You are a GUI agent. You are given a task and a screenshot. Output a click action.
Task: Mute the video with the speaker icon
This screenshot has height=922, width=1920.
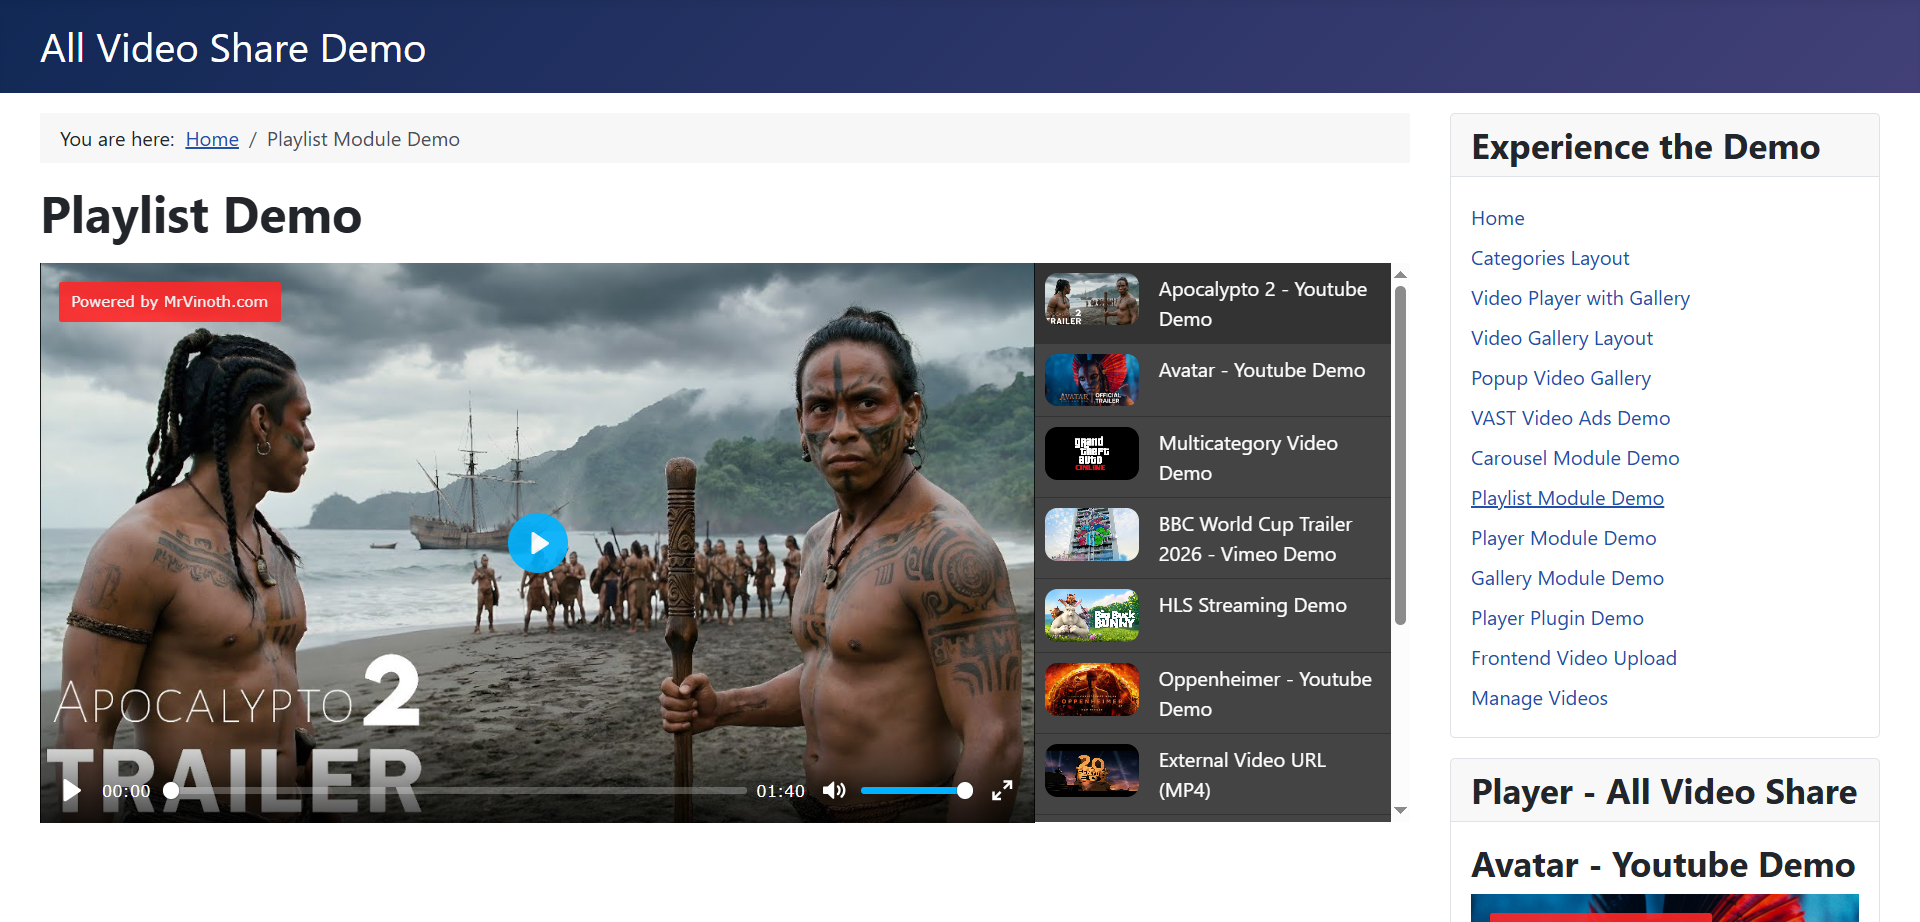tap(834, 791)
